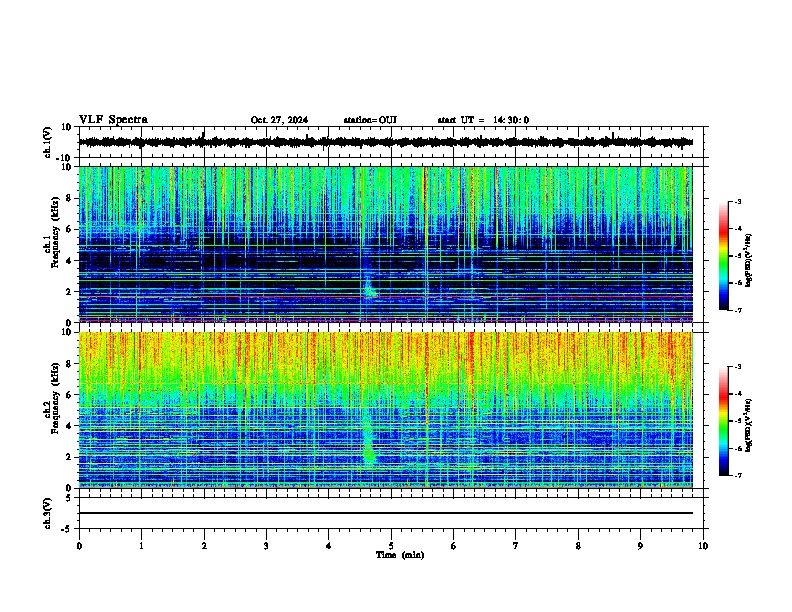The height and width of the screenshot is (612, 792).
Task: Click the "Time (min)" axis title
Action: click(x=400, y=555)
